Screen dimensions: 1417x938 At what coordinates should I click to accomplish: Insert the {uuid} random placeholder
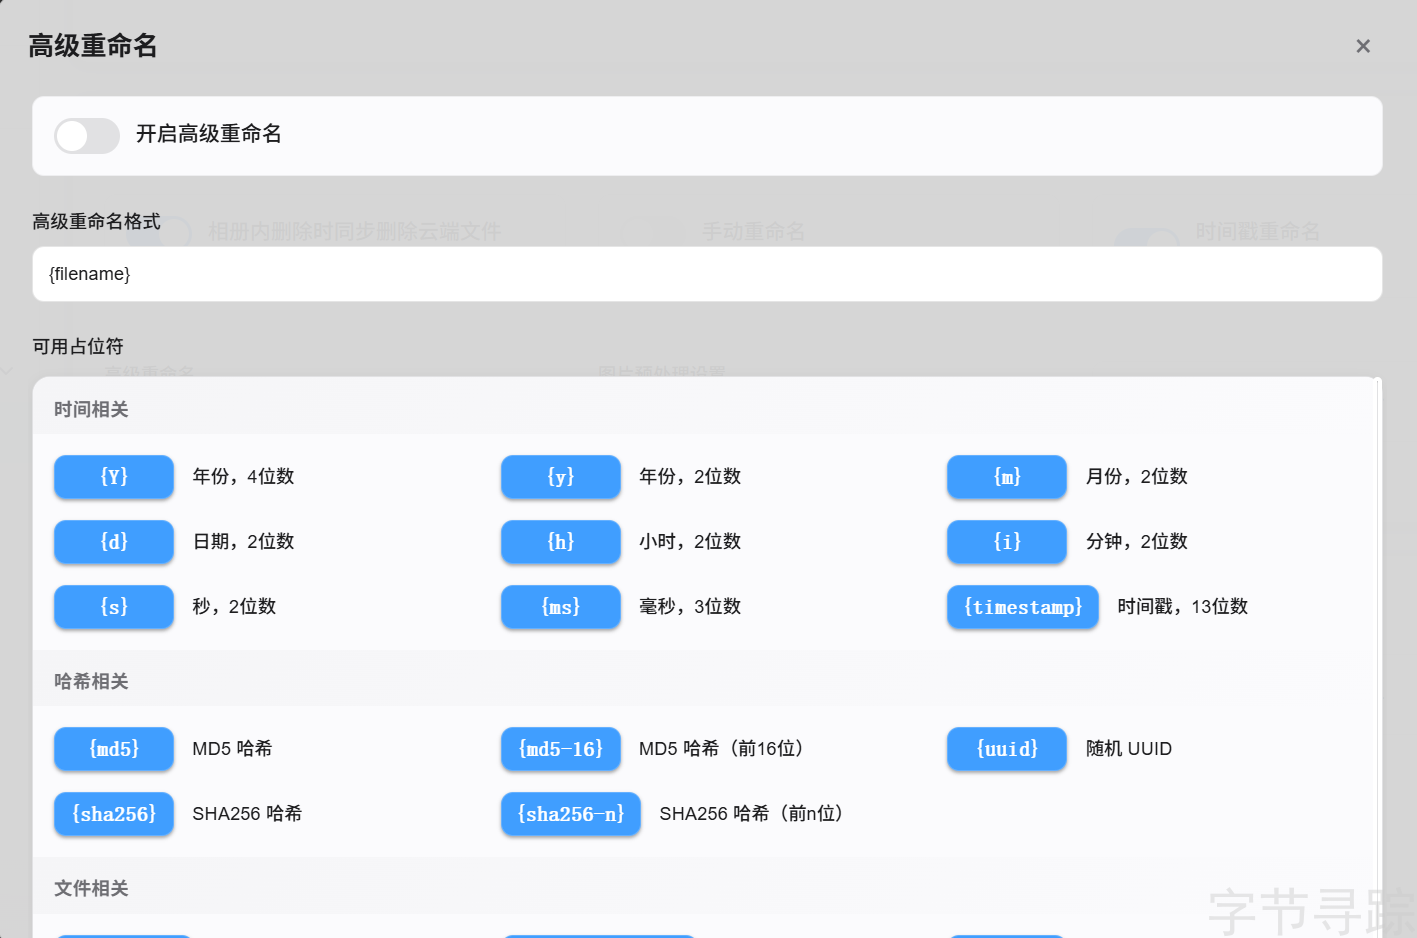pyautogui.click(x=1007, y=749)
